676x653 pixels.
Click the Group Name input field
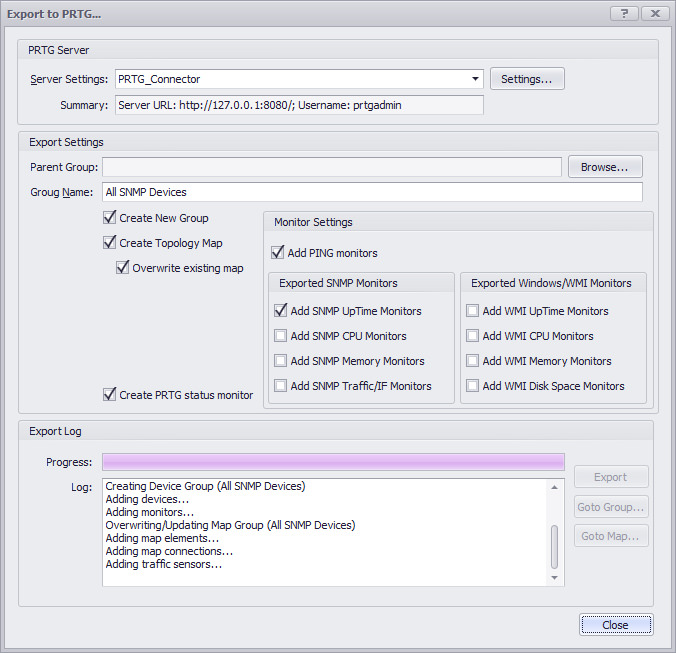coord(372,192)
